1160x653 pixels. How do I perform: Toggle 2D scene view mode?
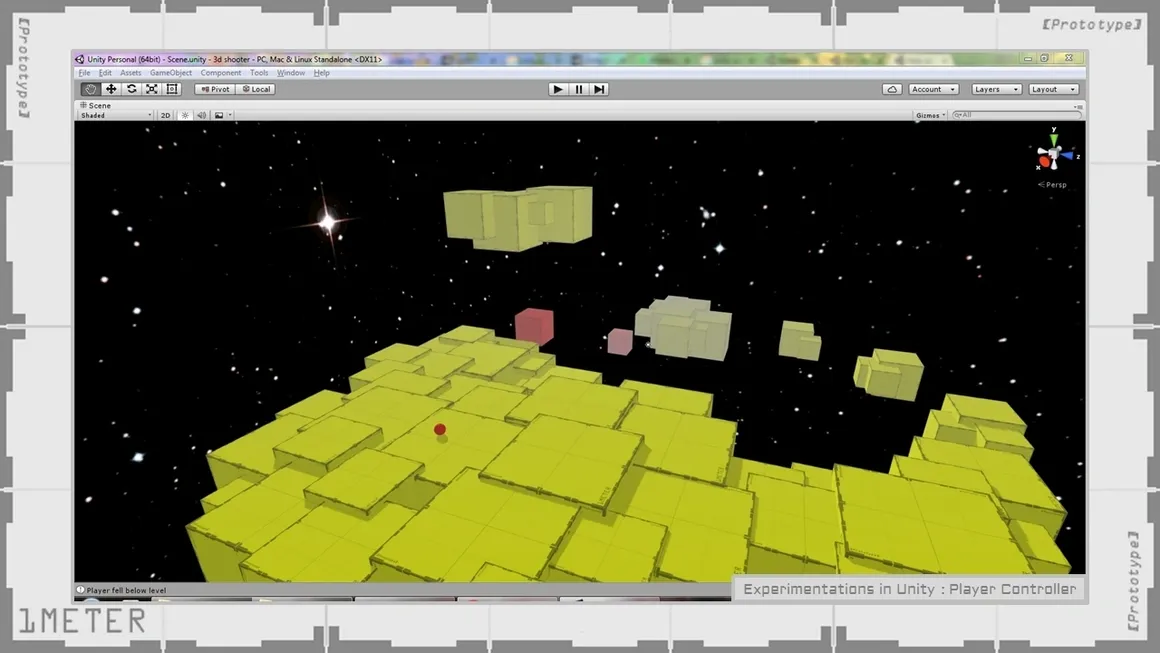166,115
